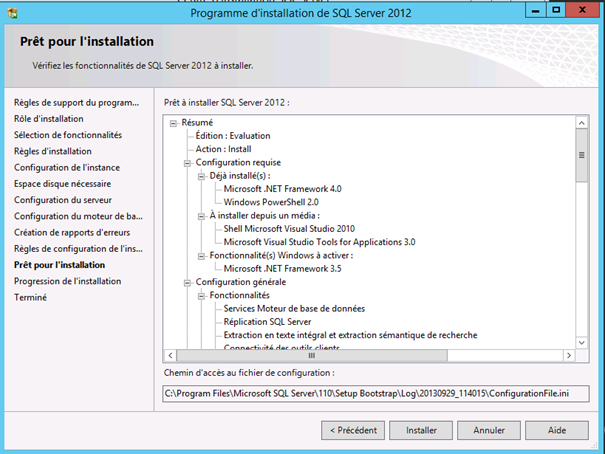The width and height of the screenshot is (605, 454).
Task: Collapse the Configuration requise node
Action: tap(187, 163)
